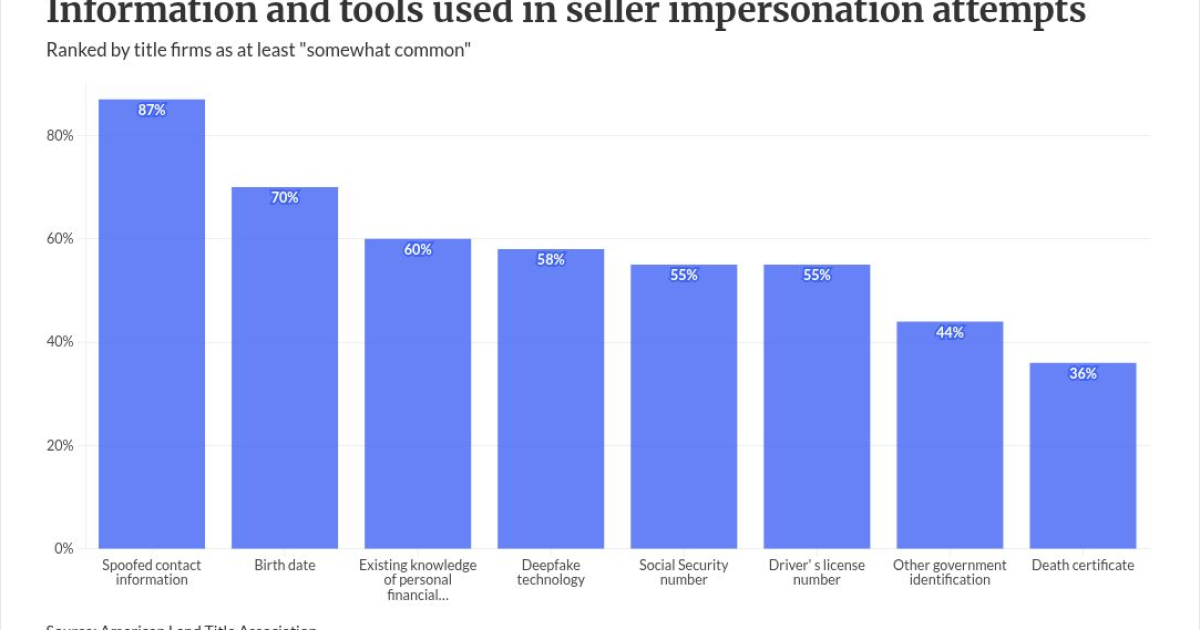Click the Source American Land Title Association text
Screen dimensions: 1200x630
point(181,627)
